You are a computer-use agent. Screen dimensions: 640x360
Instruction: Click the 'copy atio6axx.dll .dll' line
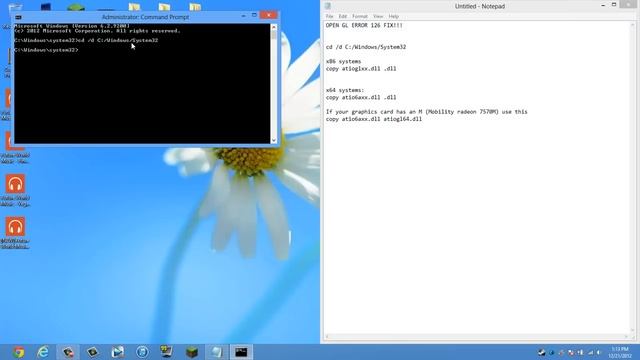[x=361, y=98]
